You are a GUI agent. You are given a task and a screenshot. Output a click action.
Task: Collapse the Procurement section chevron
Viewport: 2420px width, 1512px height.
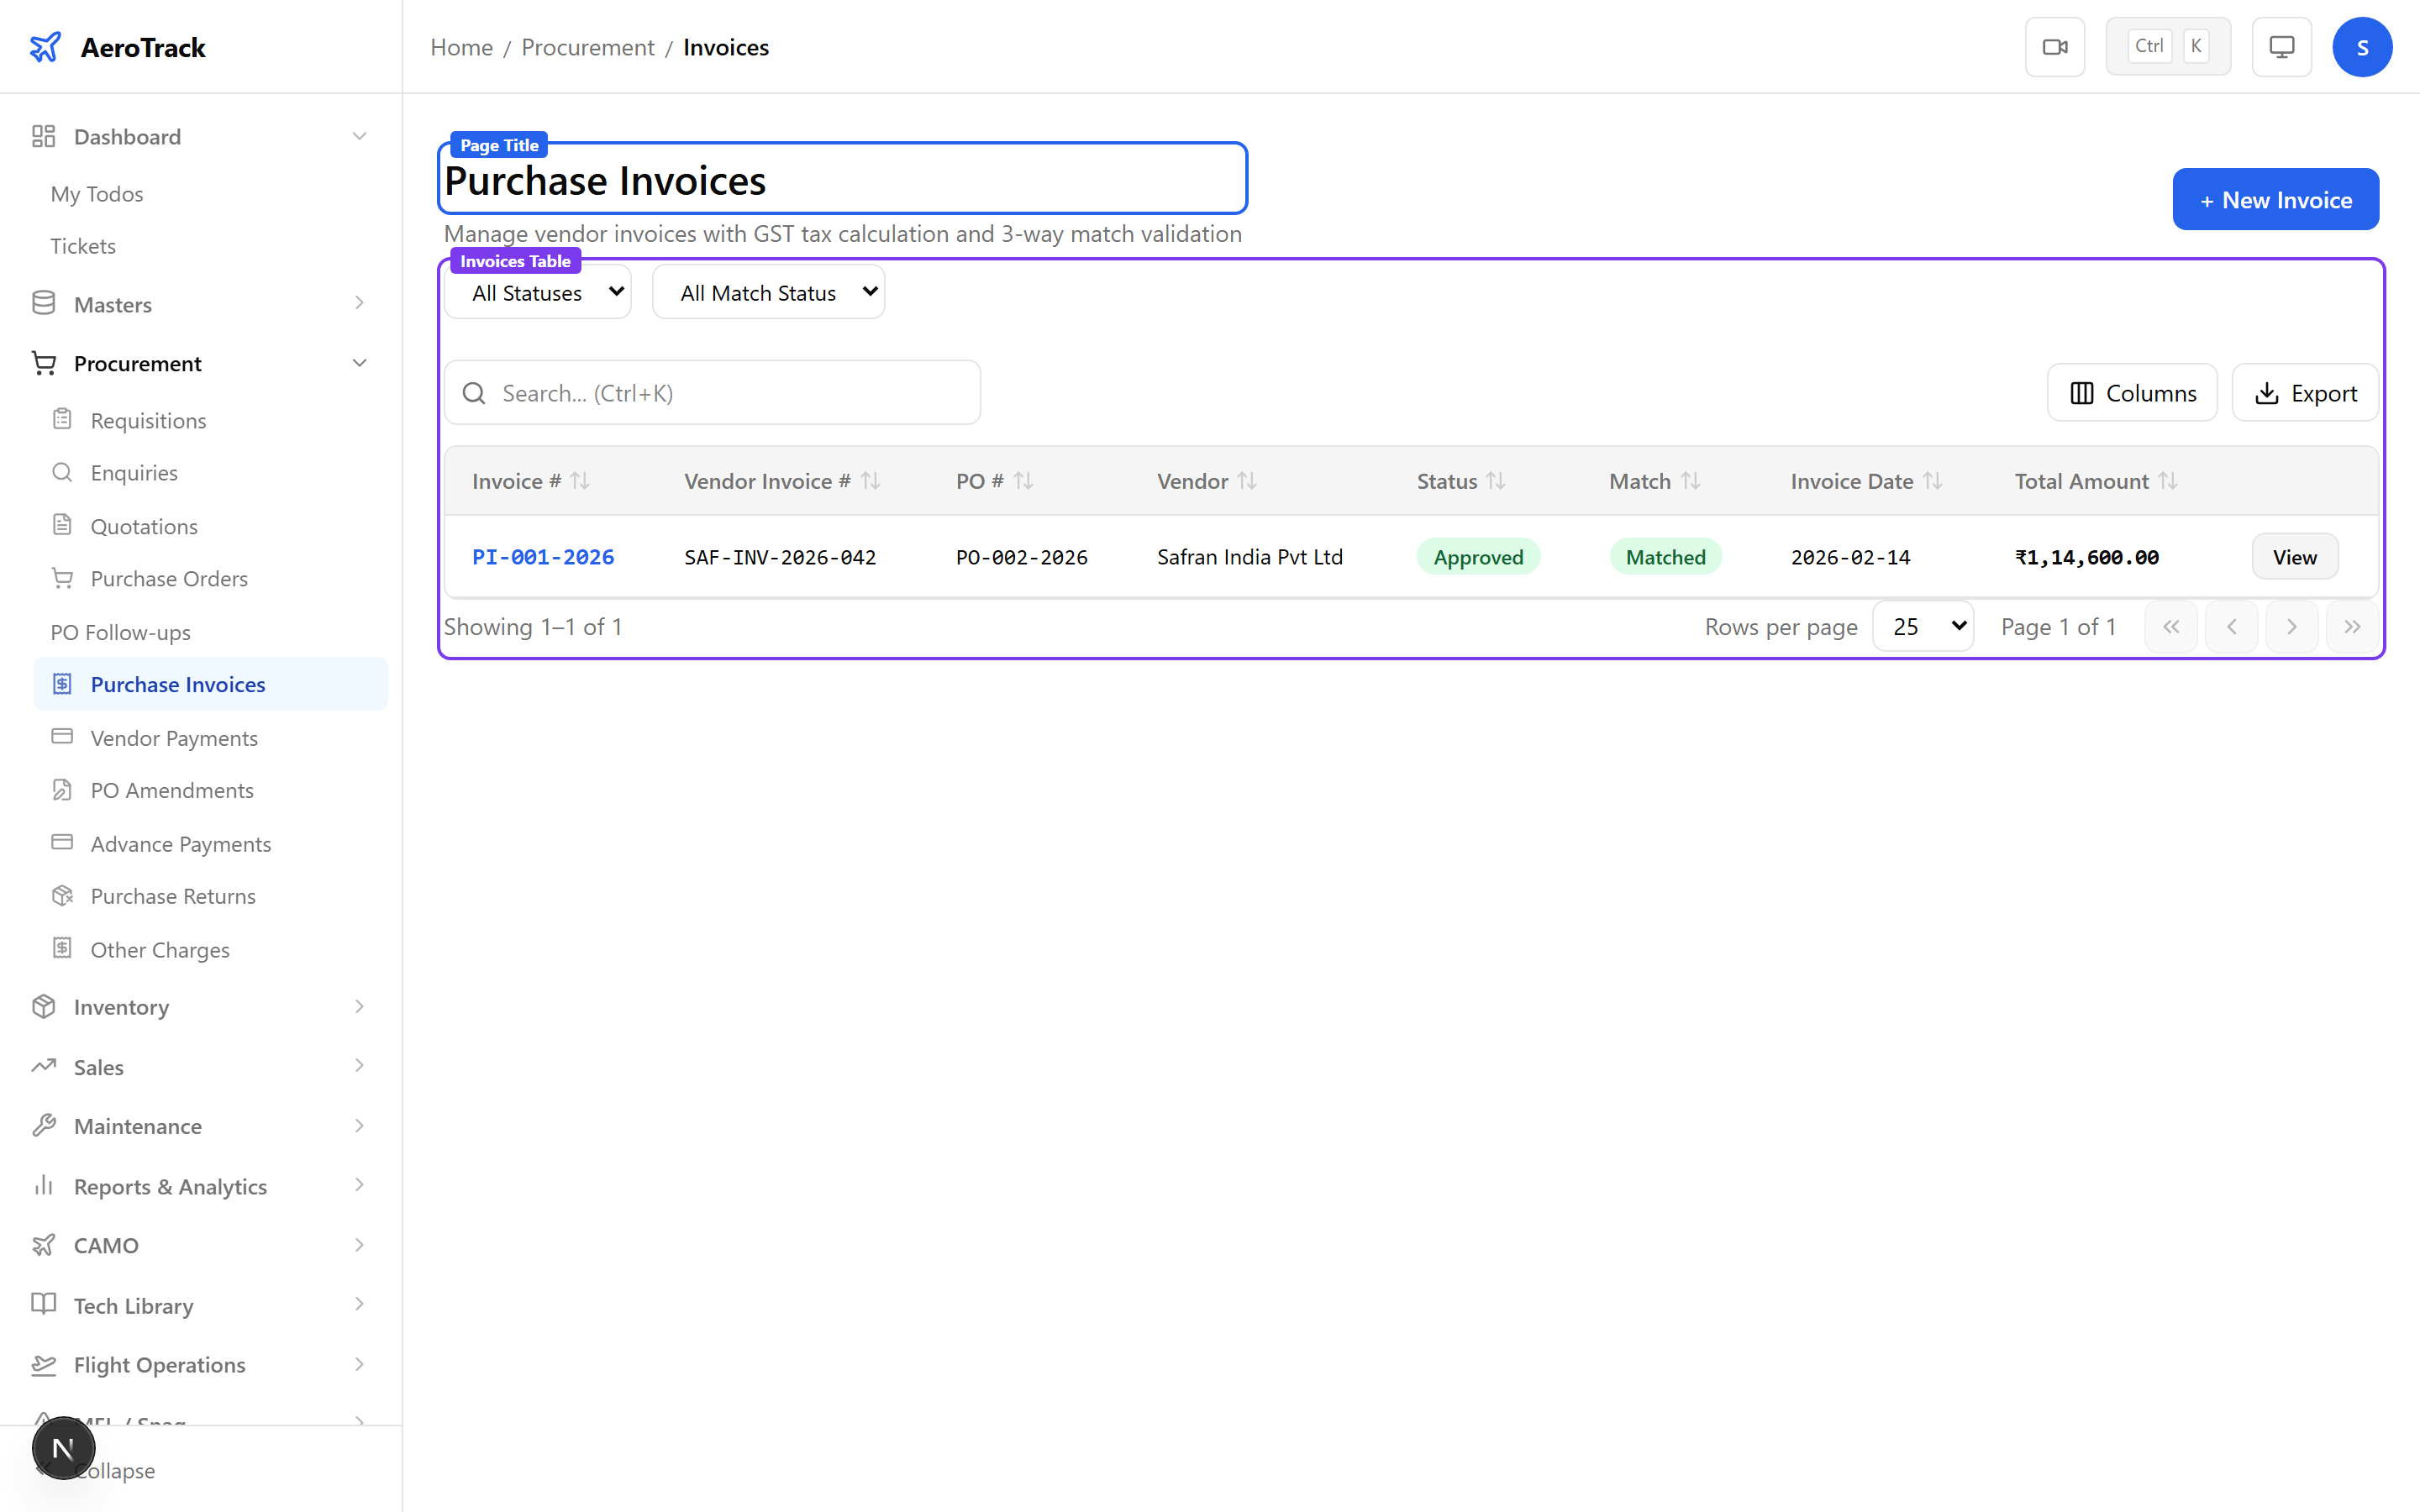point(359,362)
